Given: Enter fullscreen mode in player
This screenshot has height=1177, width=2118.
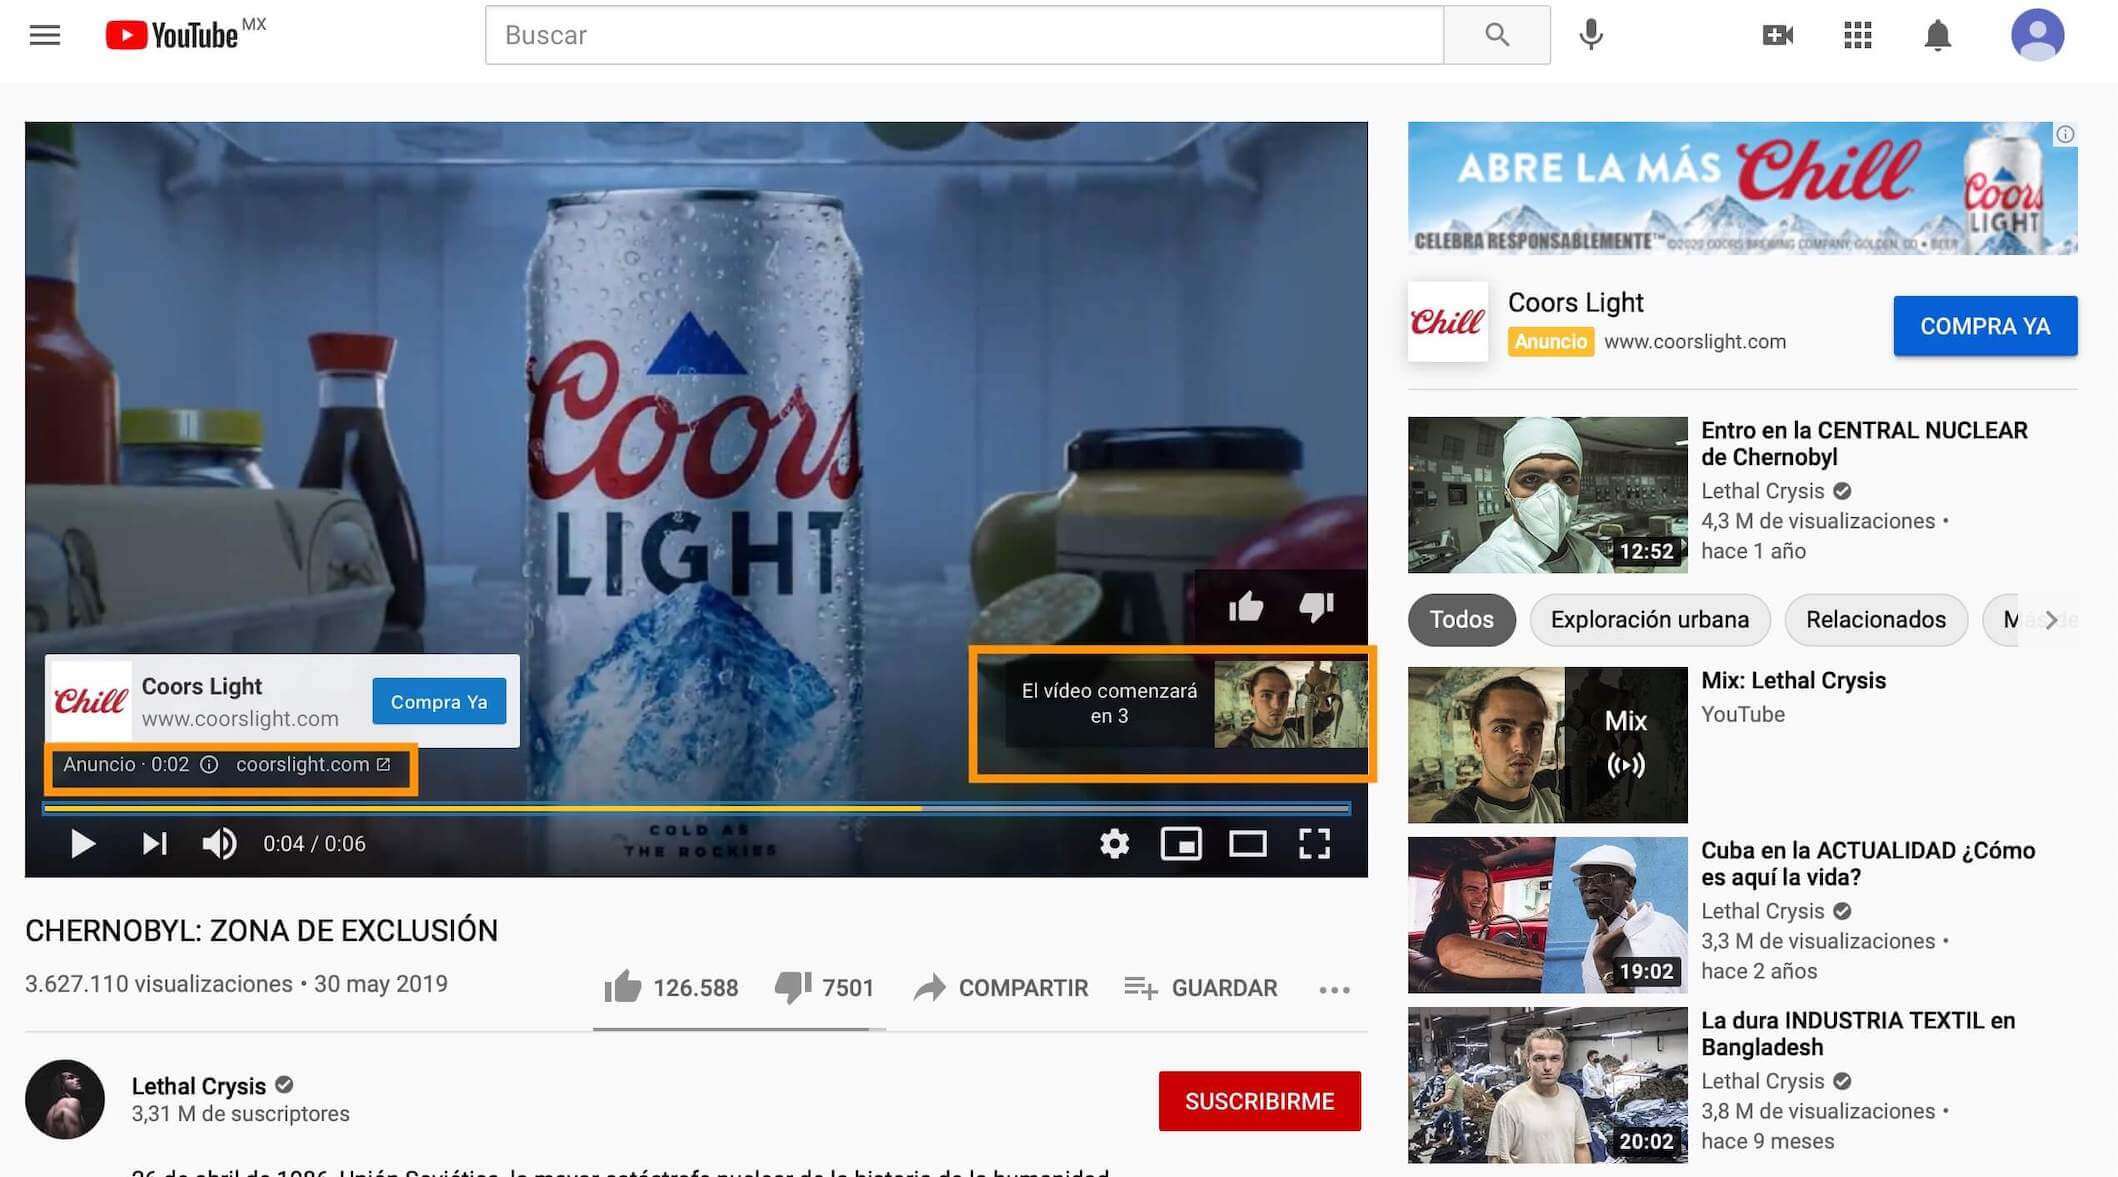Looking at the screenshot, I should click(1314, 844).
